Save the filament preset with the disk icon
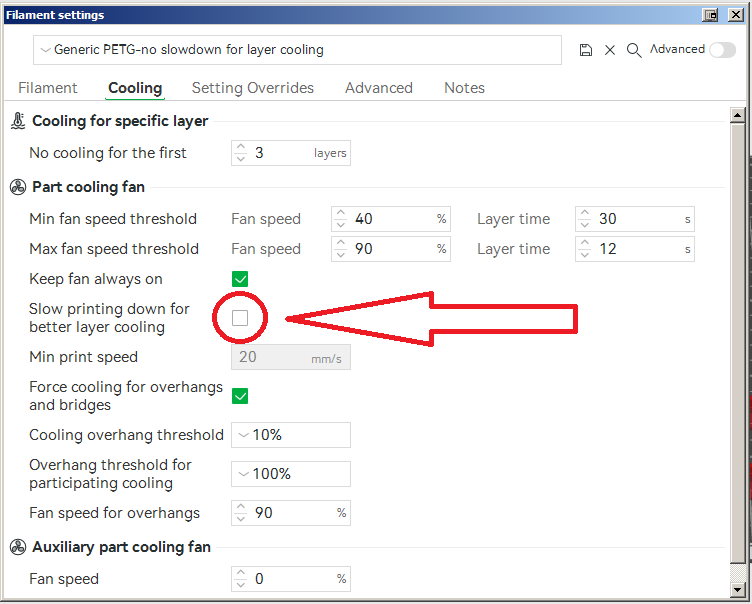The width and height of the screenshot is (752, 604). (586, 50)
